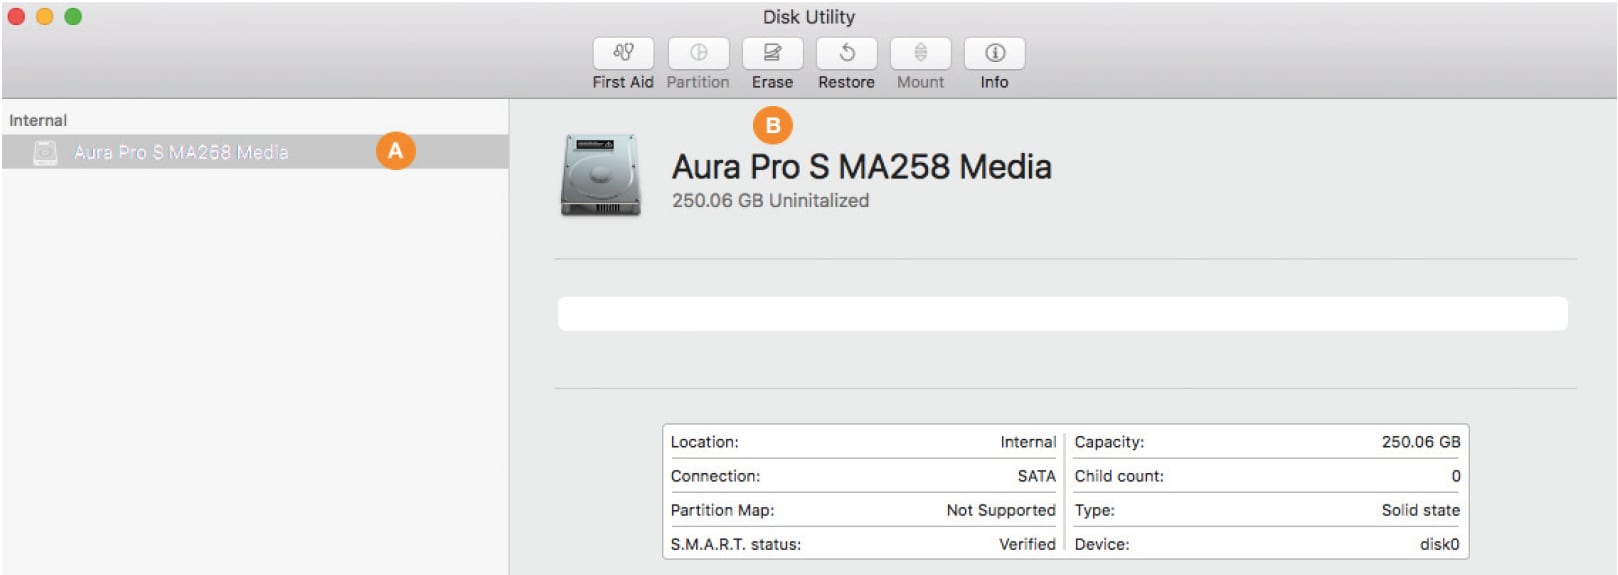
Task: Click the large hard drive icon
Action: 600,176
